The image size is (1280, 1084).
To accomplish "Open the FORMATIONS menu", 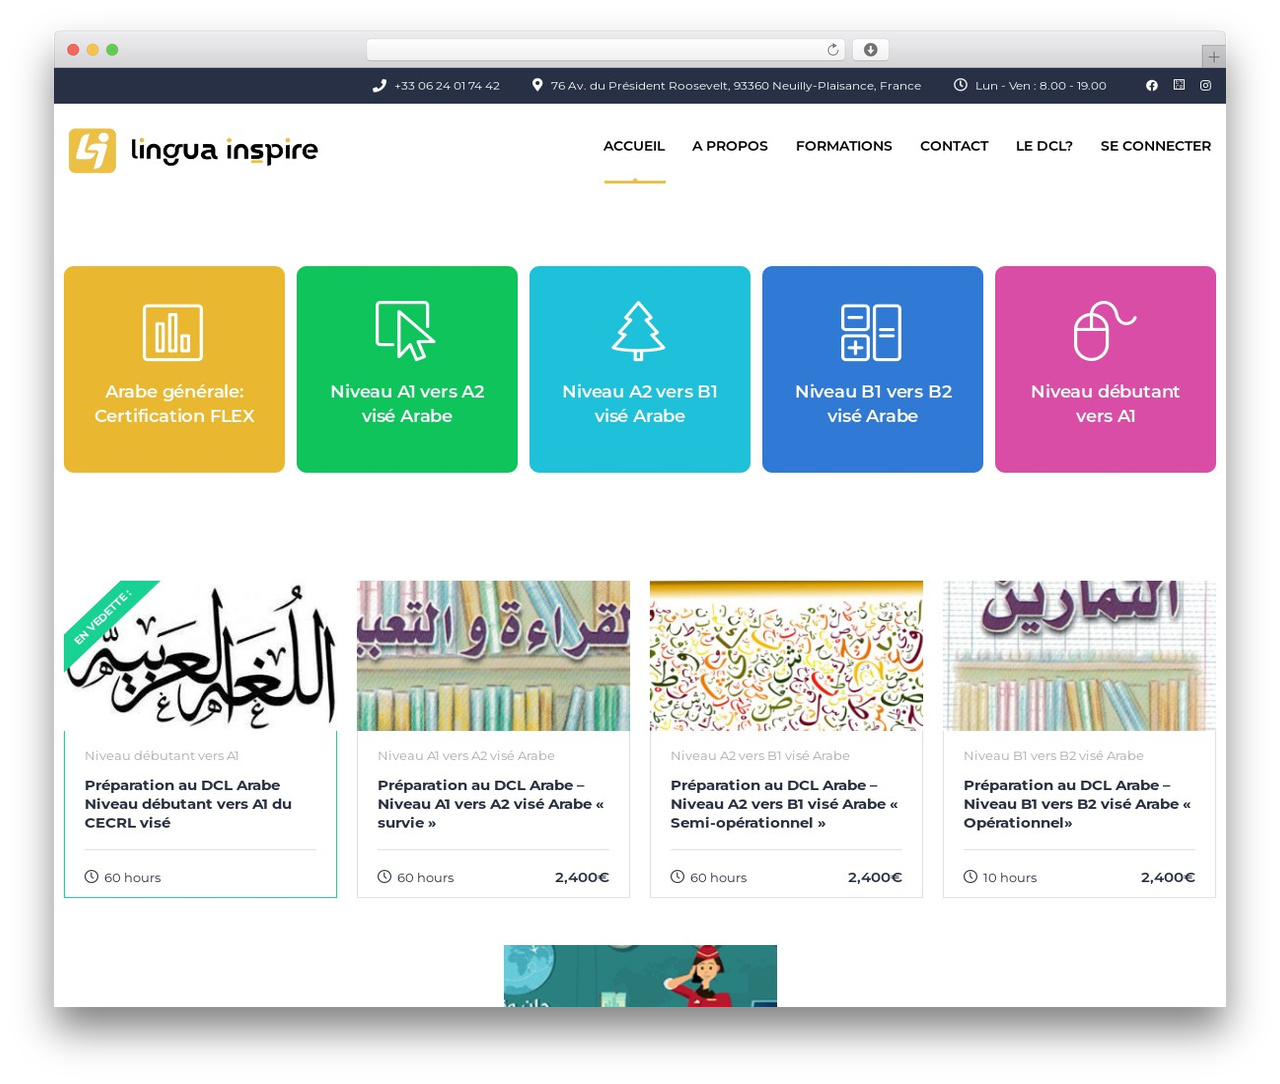I will [x=844, y=146].
